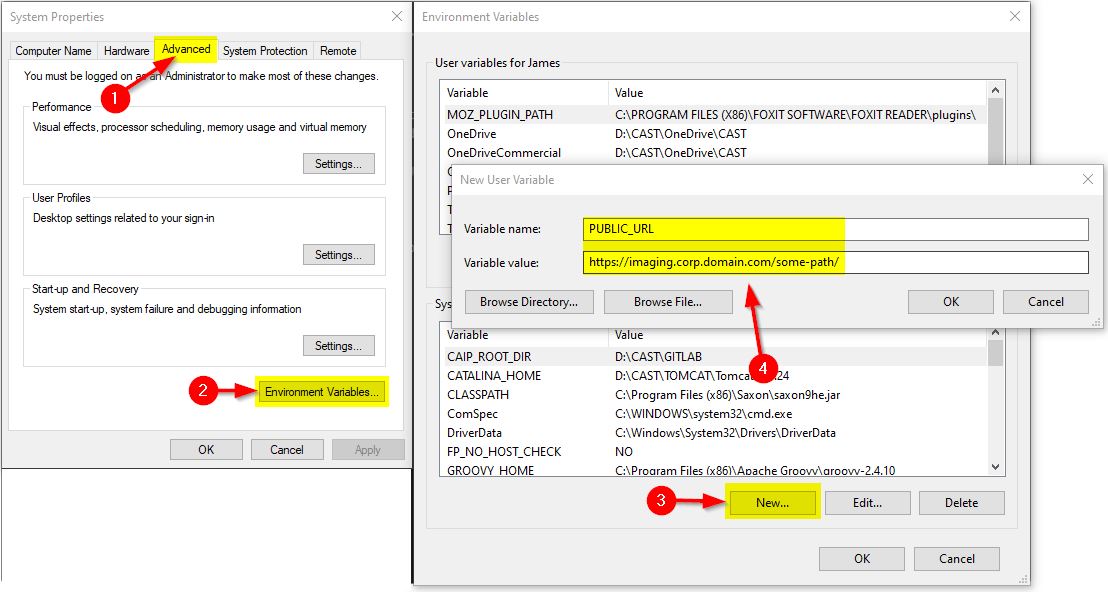1108x592 pixels.
Task: Close the New User Variable dialog
Action: point(1087,179)
